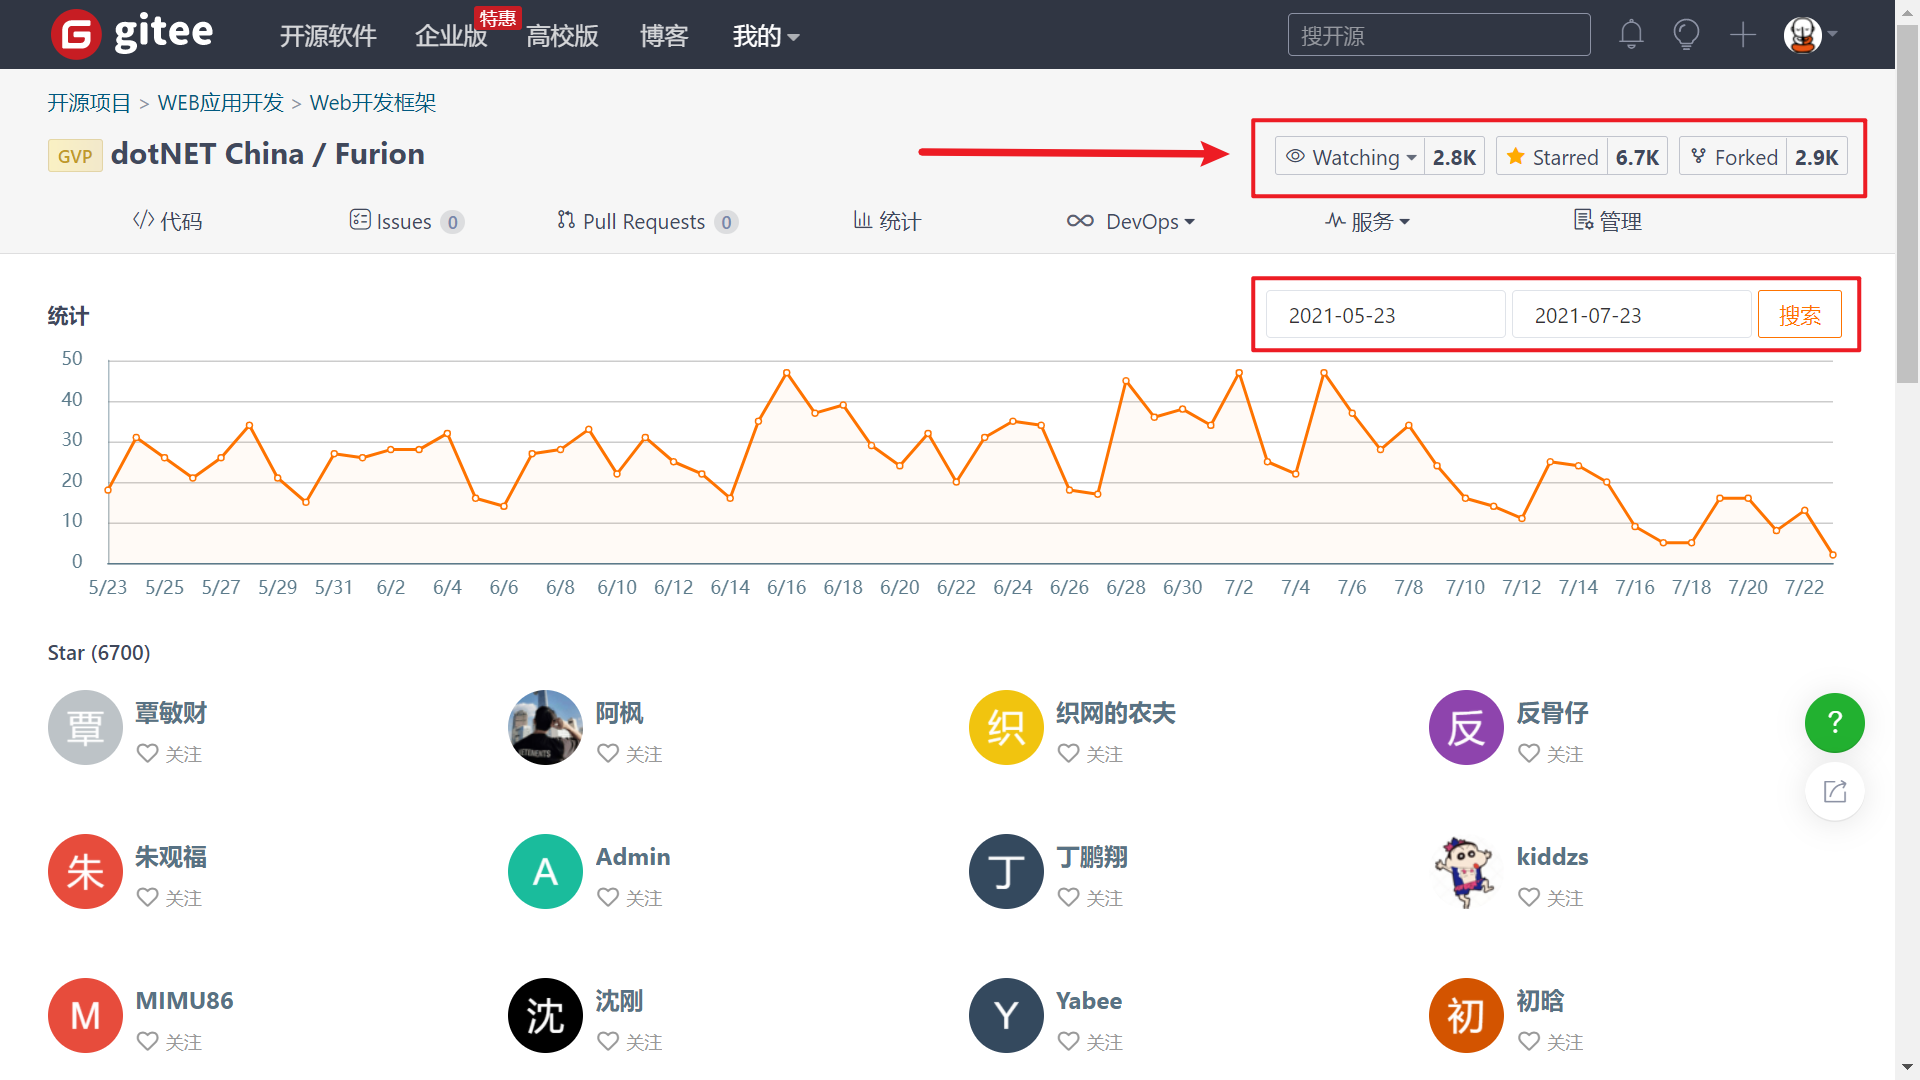Click the 搜索 button
1920x1080 pixels.
point(1799,315)
